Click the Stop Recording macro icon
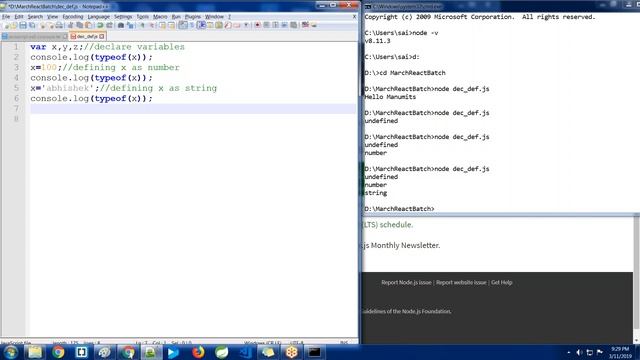 coord(266,25)
